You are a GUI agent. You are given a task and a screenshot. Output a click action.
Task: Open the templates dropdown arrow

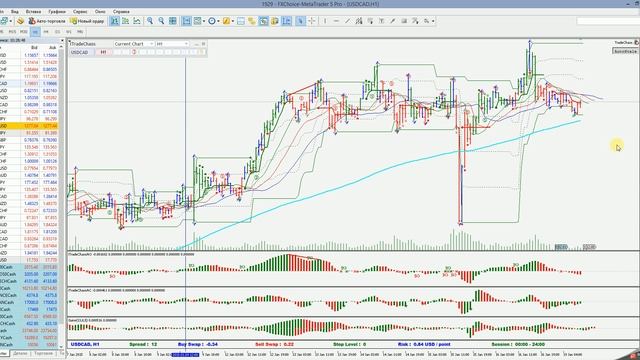(233, 21)
